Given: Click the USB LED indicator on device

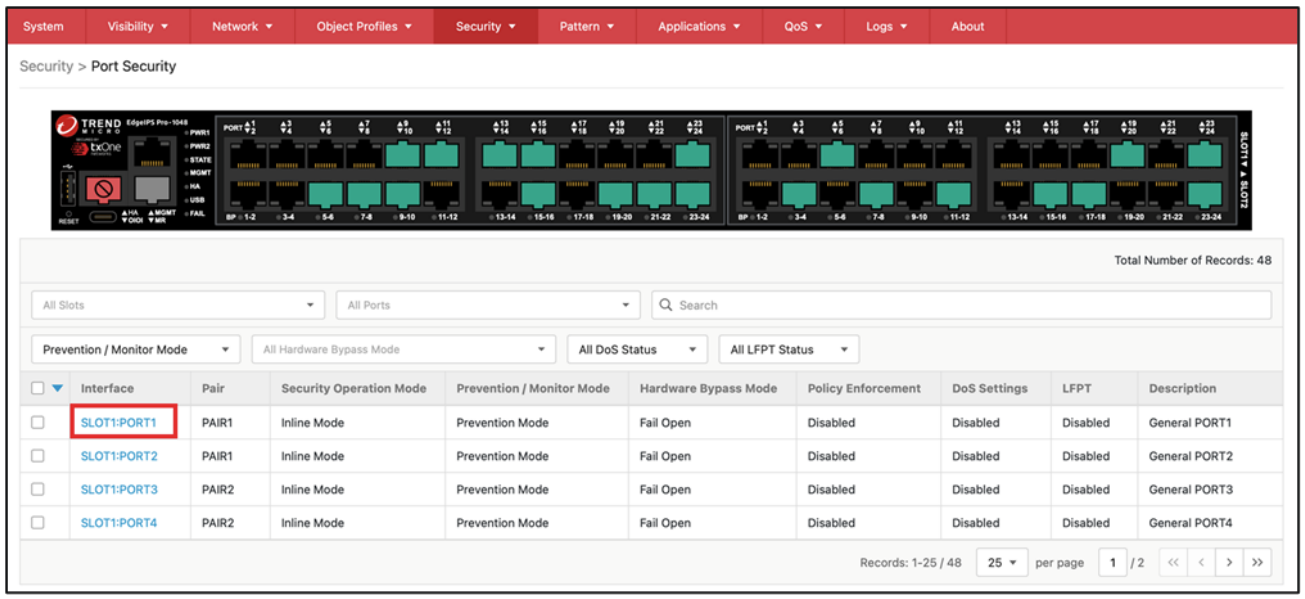Looking at the screenshot, I should pyautogui.click(x=187, y=200).
